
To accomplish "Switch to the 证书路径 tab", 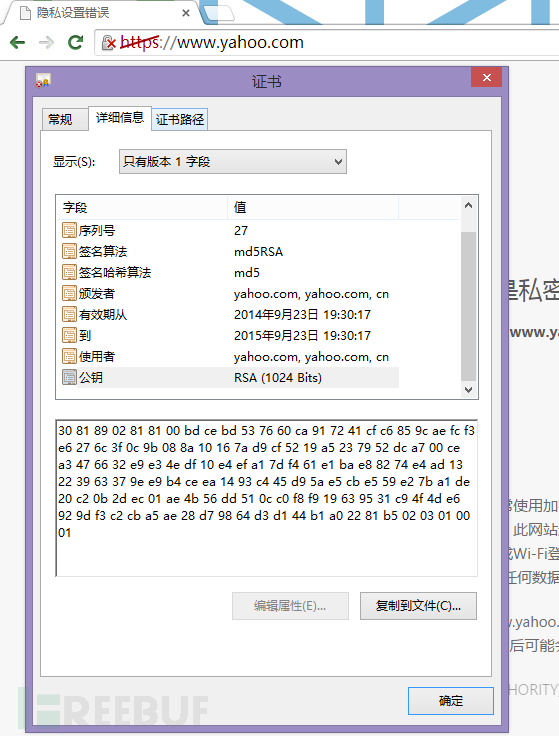I will [180, 119].
